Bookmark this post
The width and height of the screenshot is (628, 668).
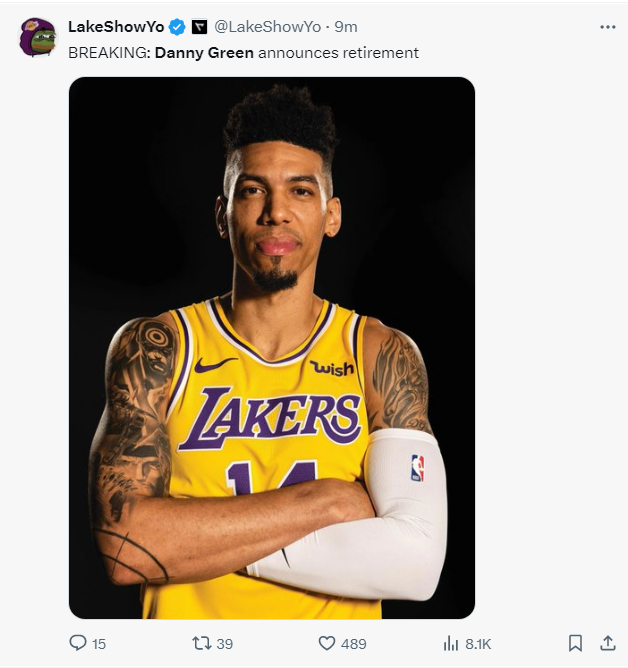click(576, 643)
